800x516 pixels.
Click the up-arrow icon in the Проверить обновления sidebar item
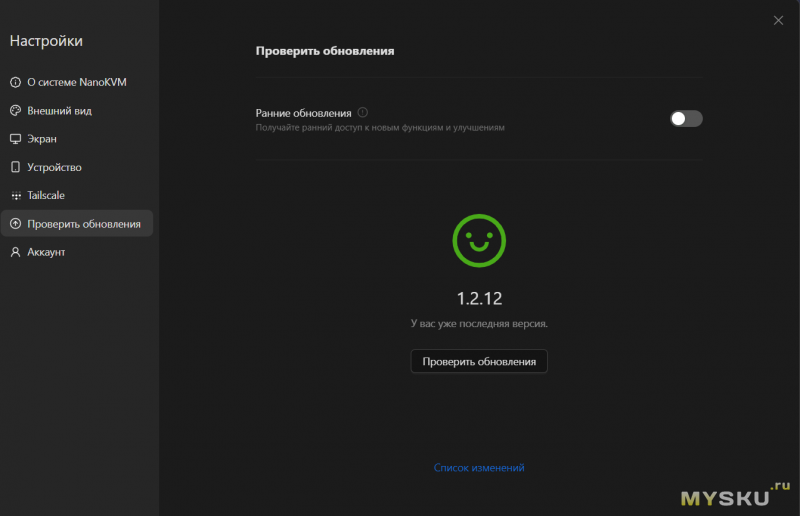tap(15, 224)
